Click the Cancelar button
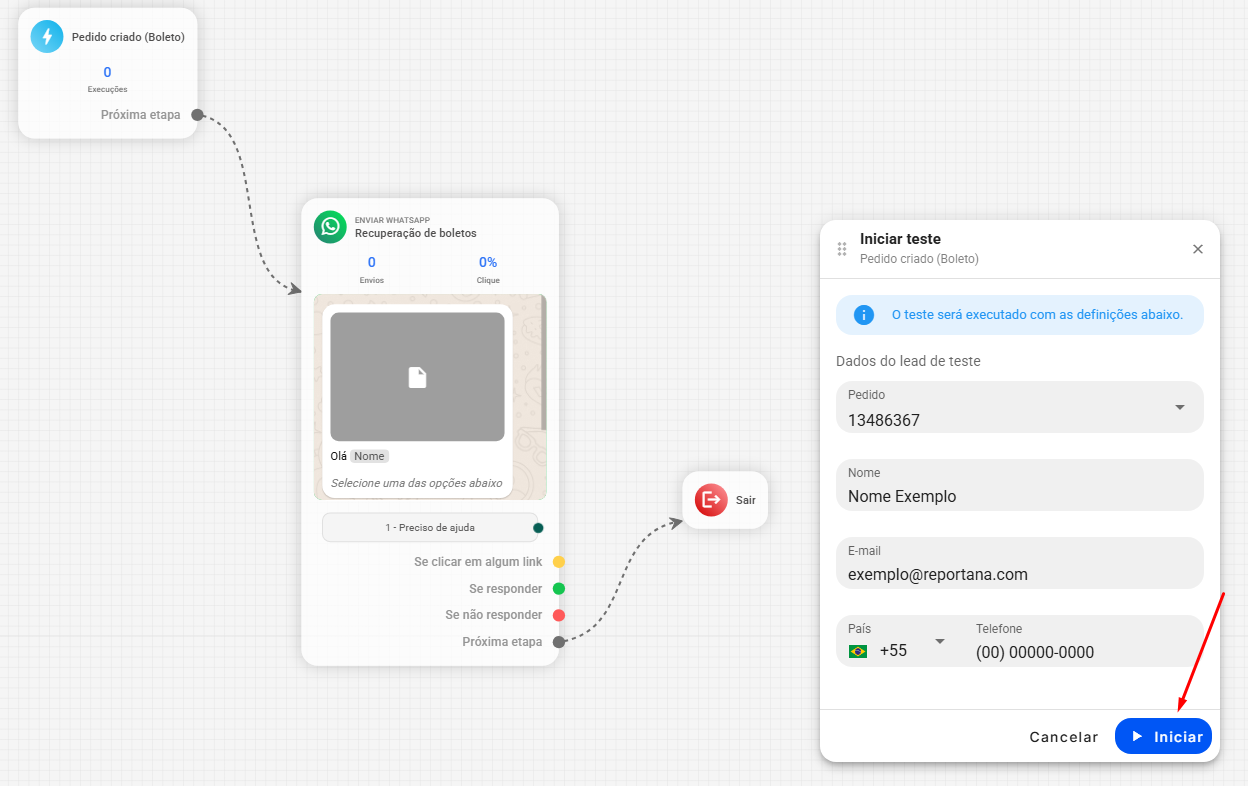 [x=1064, y=737]
